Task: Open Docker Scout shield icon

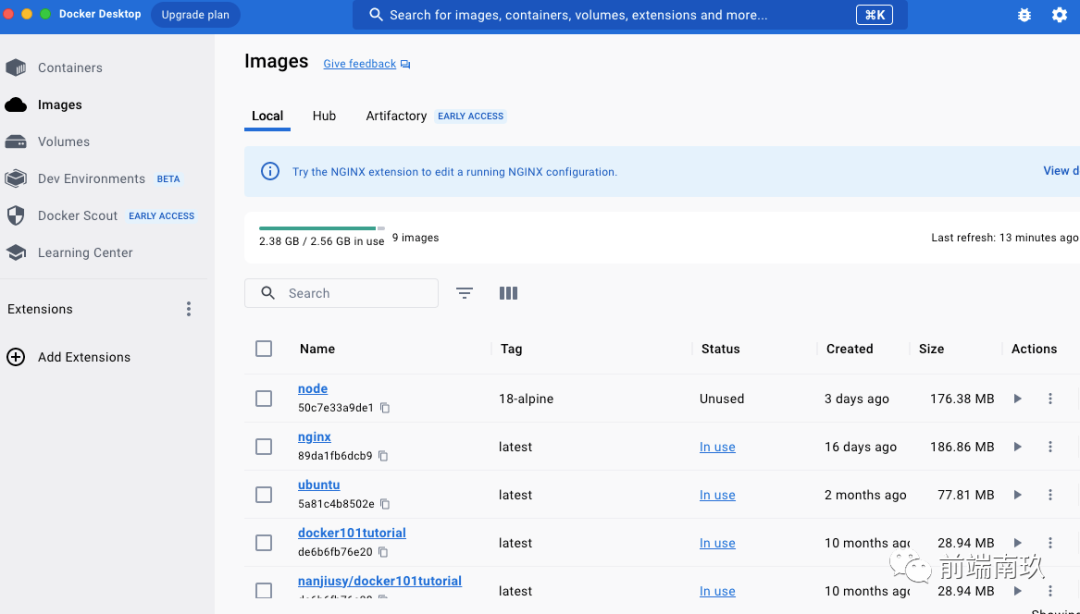Action: (16, 216)
